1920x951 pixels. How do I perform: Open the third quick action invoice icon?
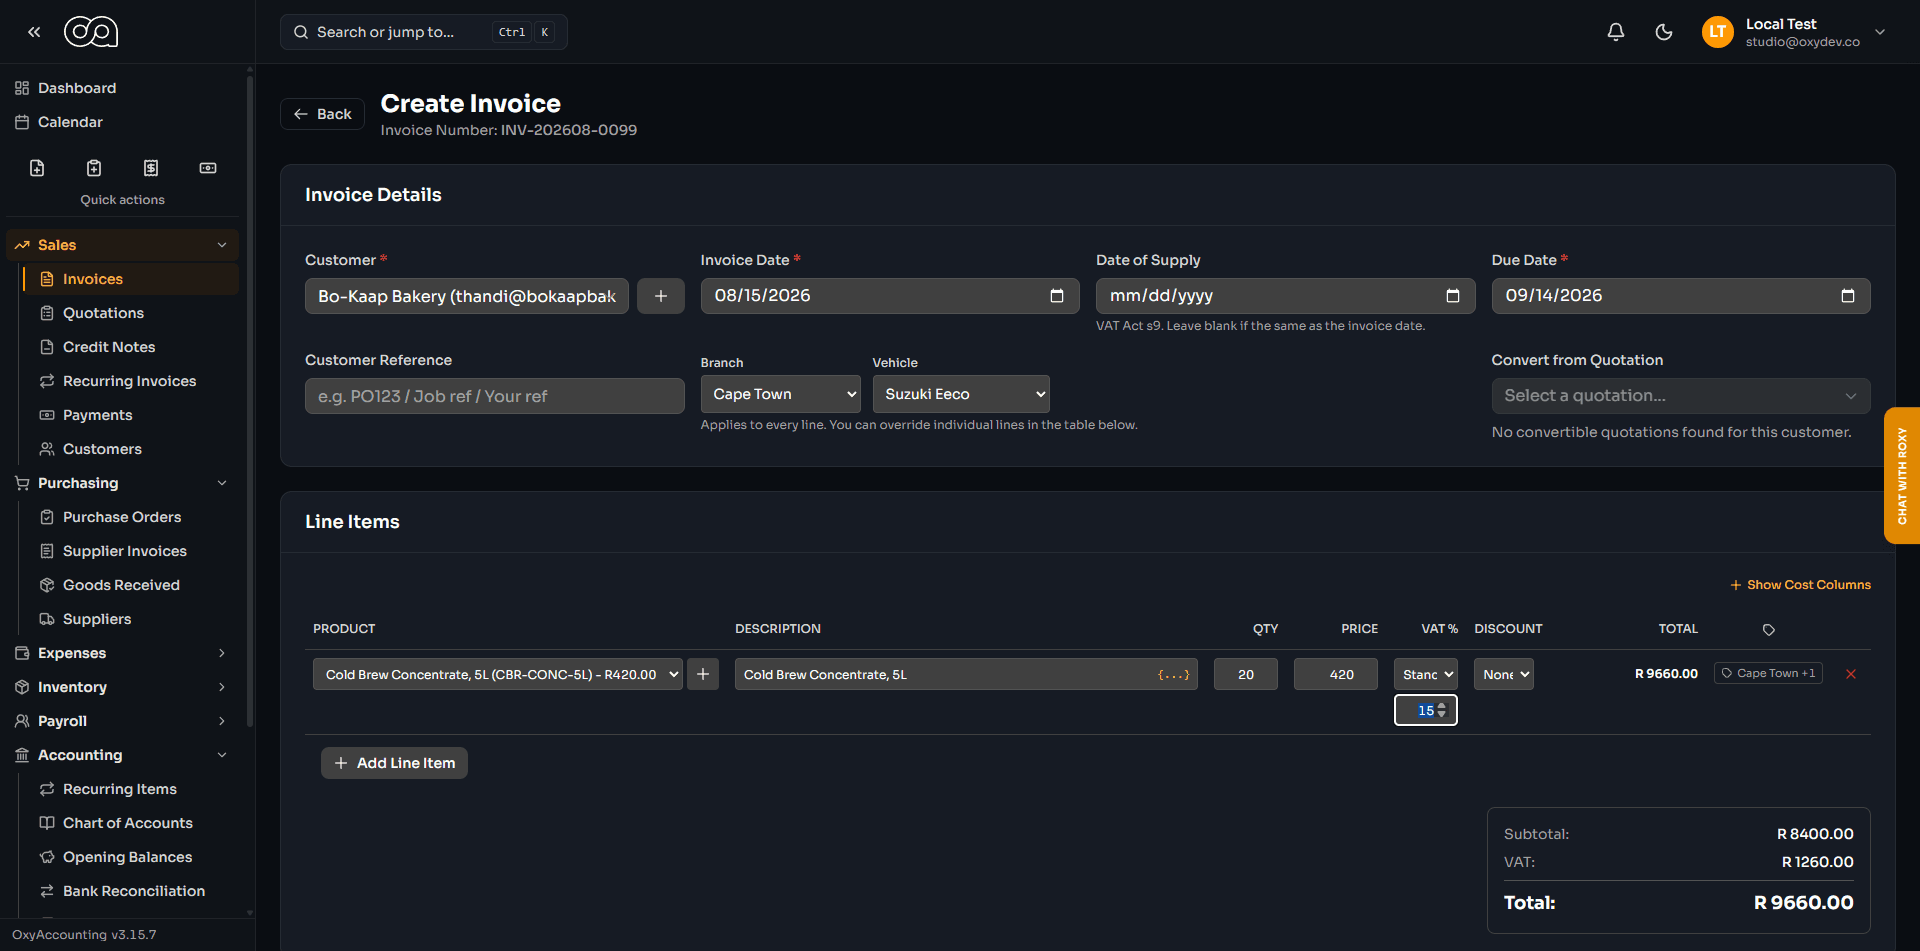(151, 168)
